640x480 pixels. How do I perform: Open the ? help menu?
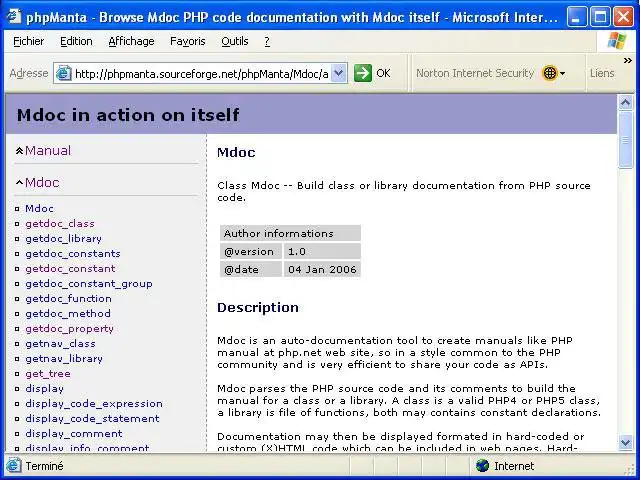pos(267,41)
